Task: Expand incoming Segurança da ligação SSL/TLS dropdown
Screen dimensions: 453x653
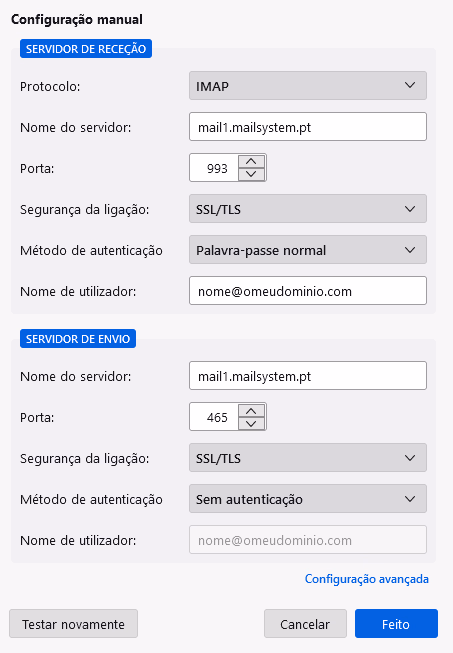Action: pyautogui.click(x=308, y=209)
